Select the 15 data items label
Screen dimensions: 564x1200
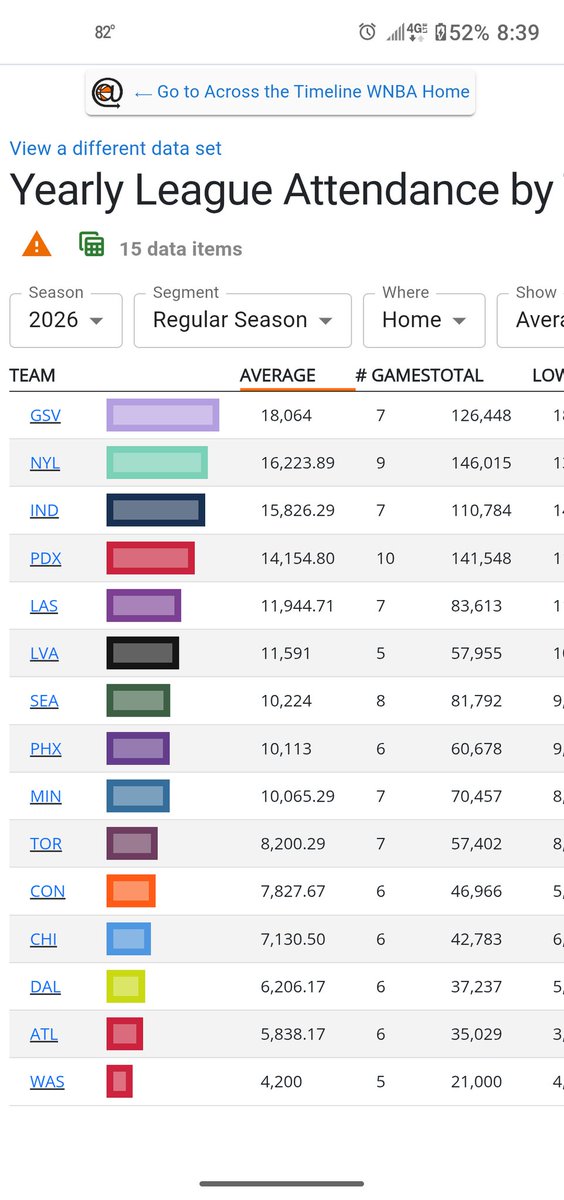(x=180, y=249)
